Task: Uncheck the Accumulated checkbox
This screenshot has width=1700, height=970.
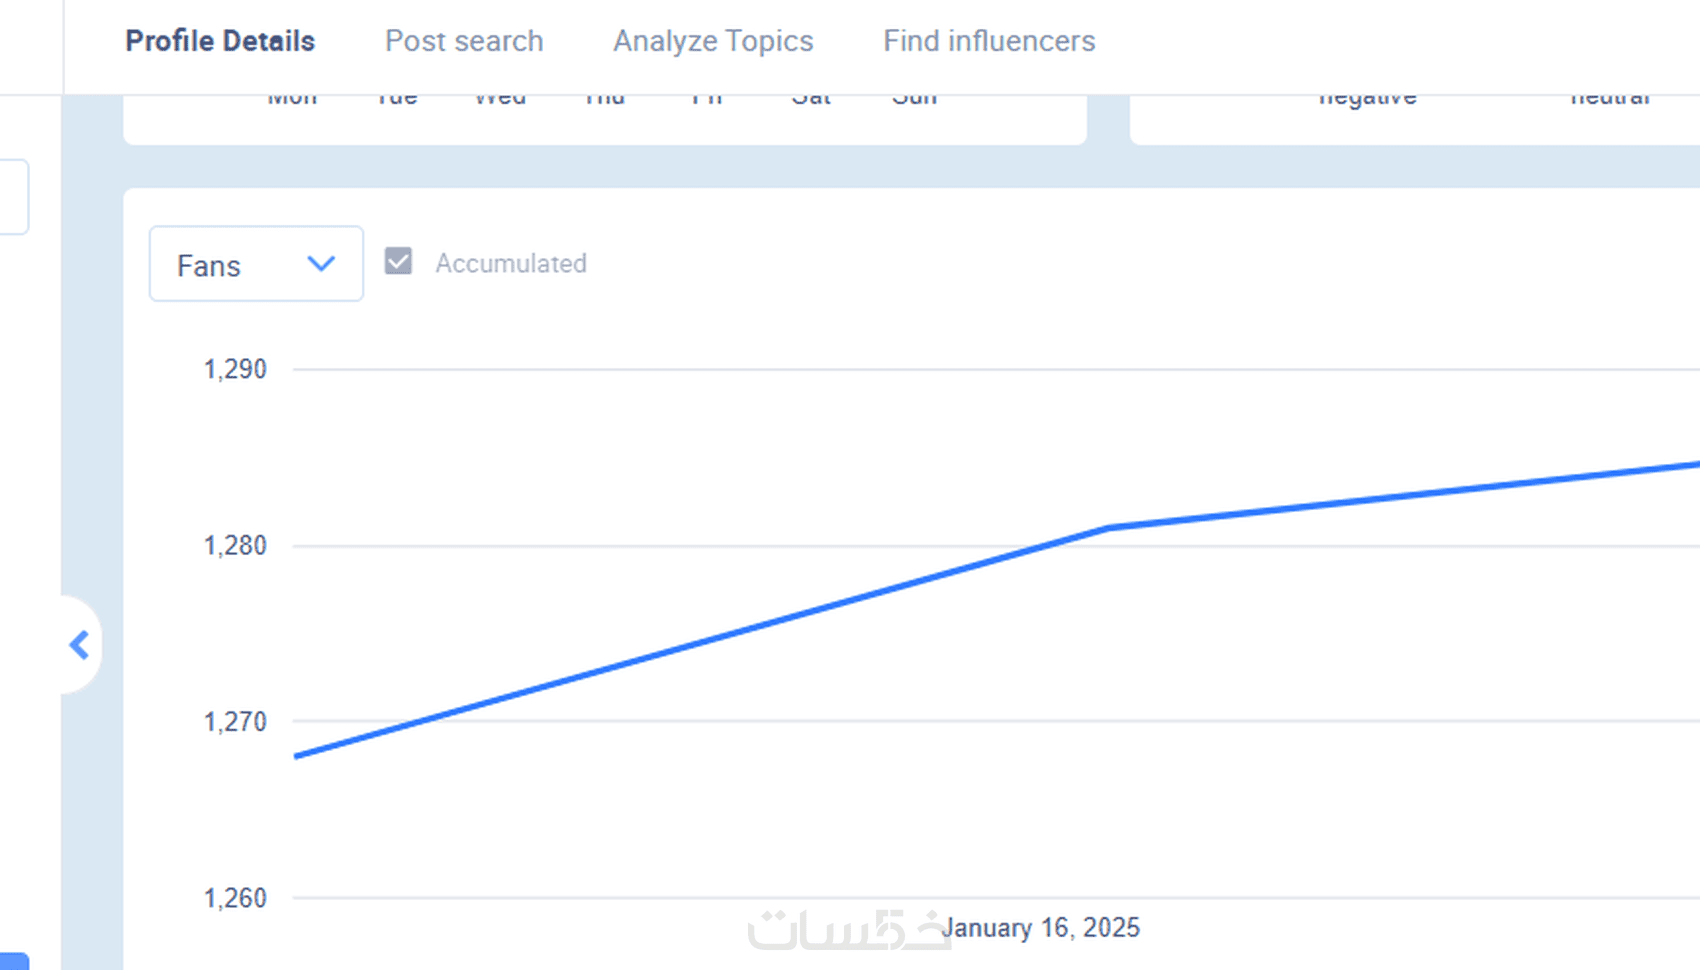Action: pos(398,262)
